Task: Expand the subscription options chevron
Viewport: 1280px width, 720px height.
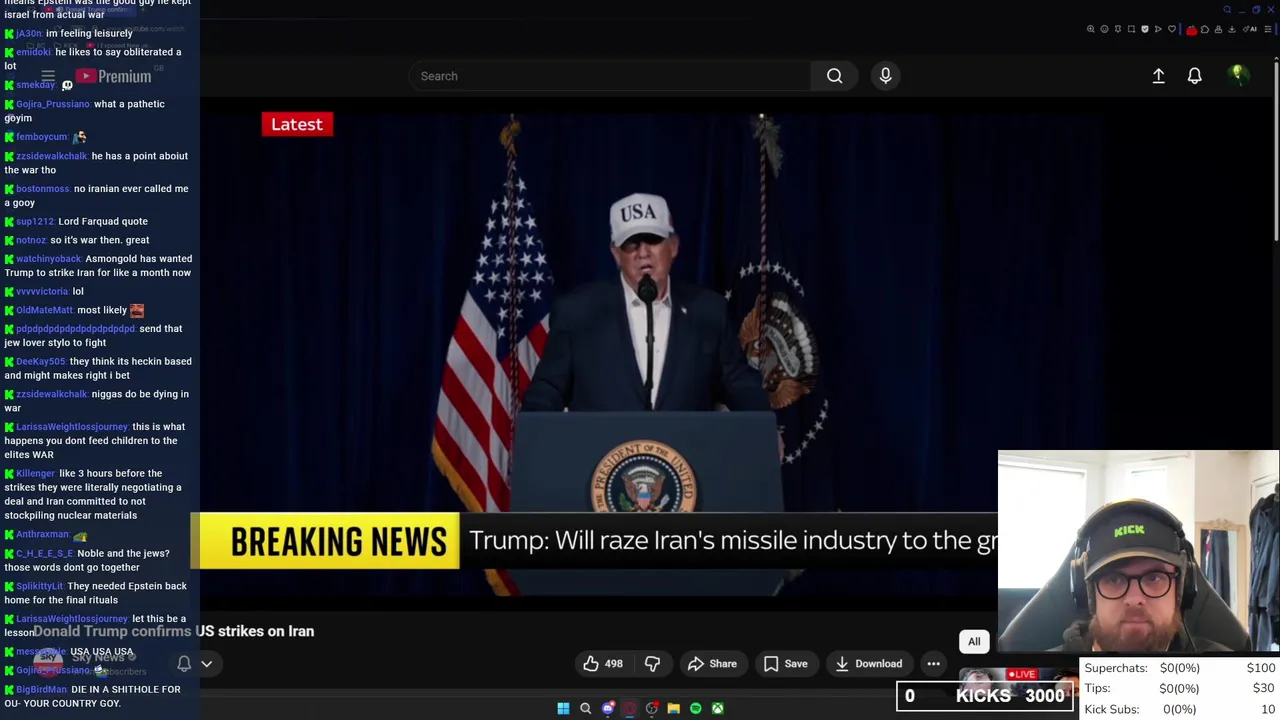Action: pyautogui.click(x=207, y=664)
